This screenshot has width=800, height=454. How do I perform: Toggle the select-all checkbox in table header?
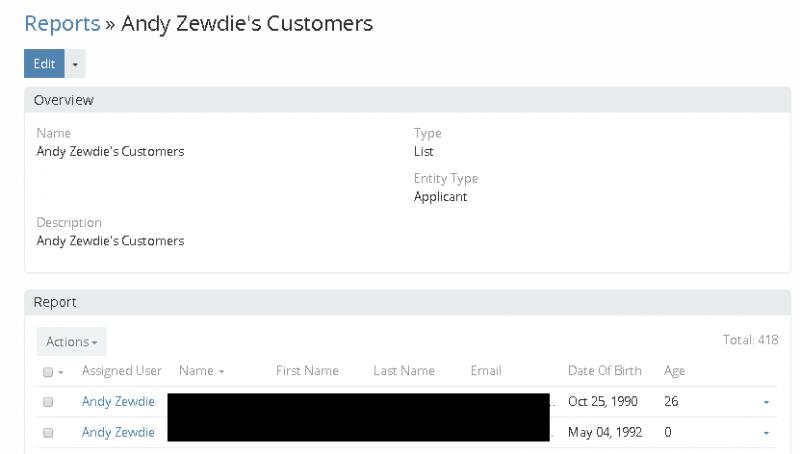(x=47, y=372)
